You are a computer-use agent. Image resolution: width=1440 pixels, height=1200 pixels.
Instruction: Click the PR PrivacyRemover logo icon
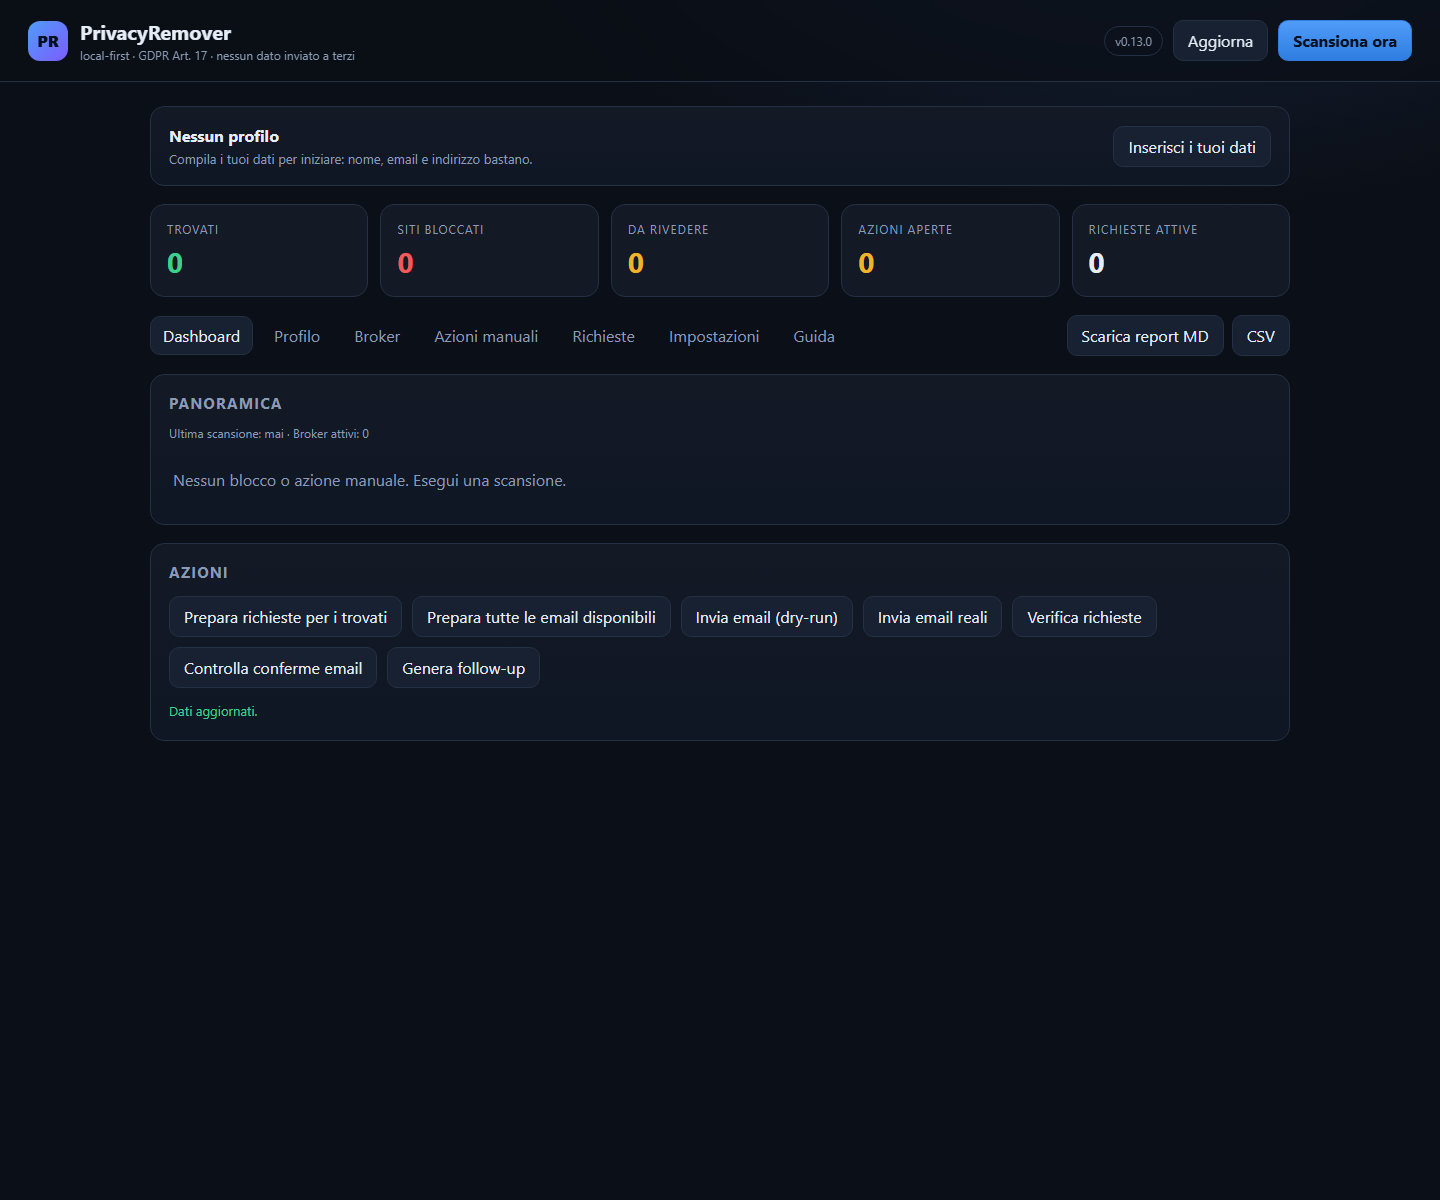[48, 41]
